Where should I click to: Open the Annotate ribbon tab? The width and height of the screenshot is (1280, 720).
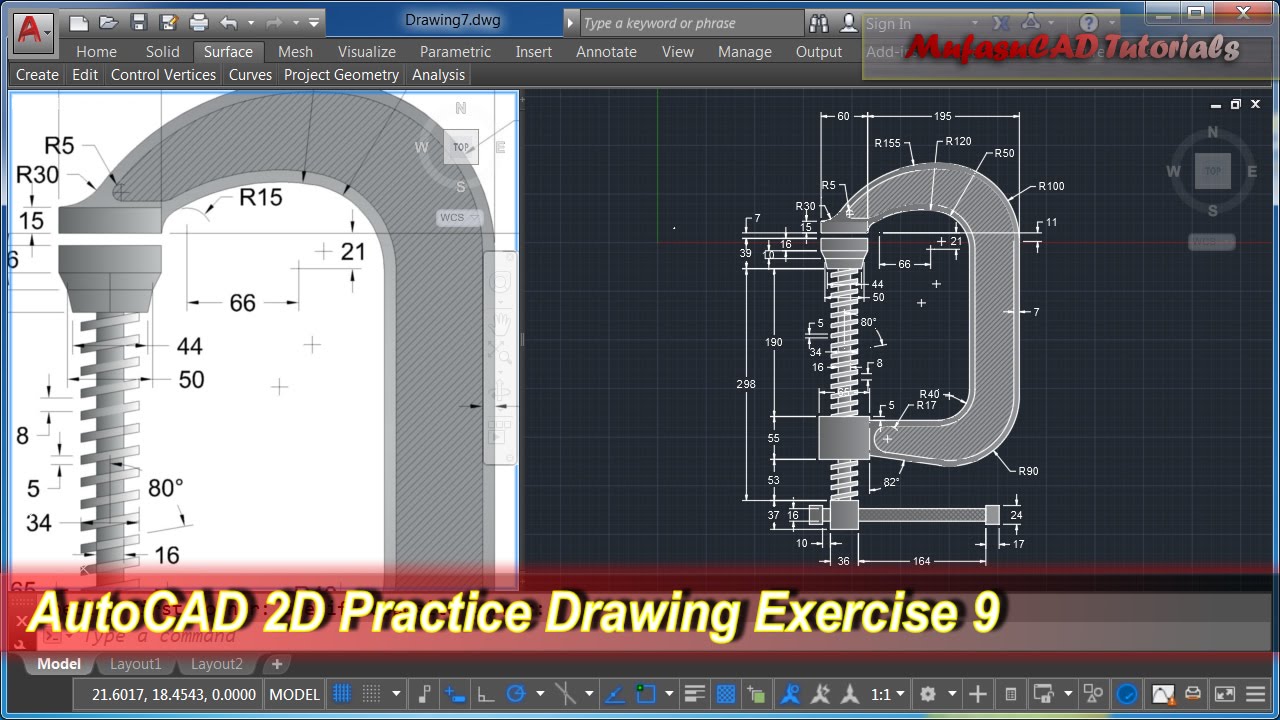pyautogui.click(x=606, y=52)
